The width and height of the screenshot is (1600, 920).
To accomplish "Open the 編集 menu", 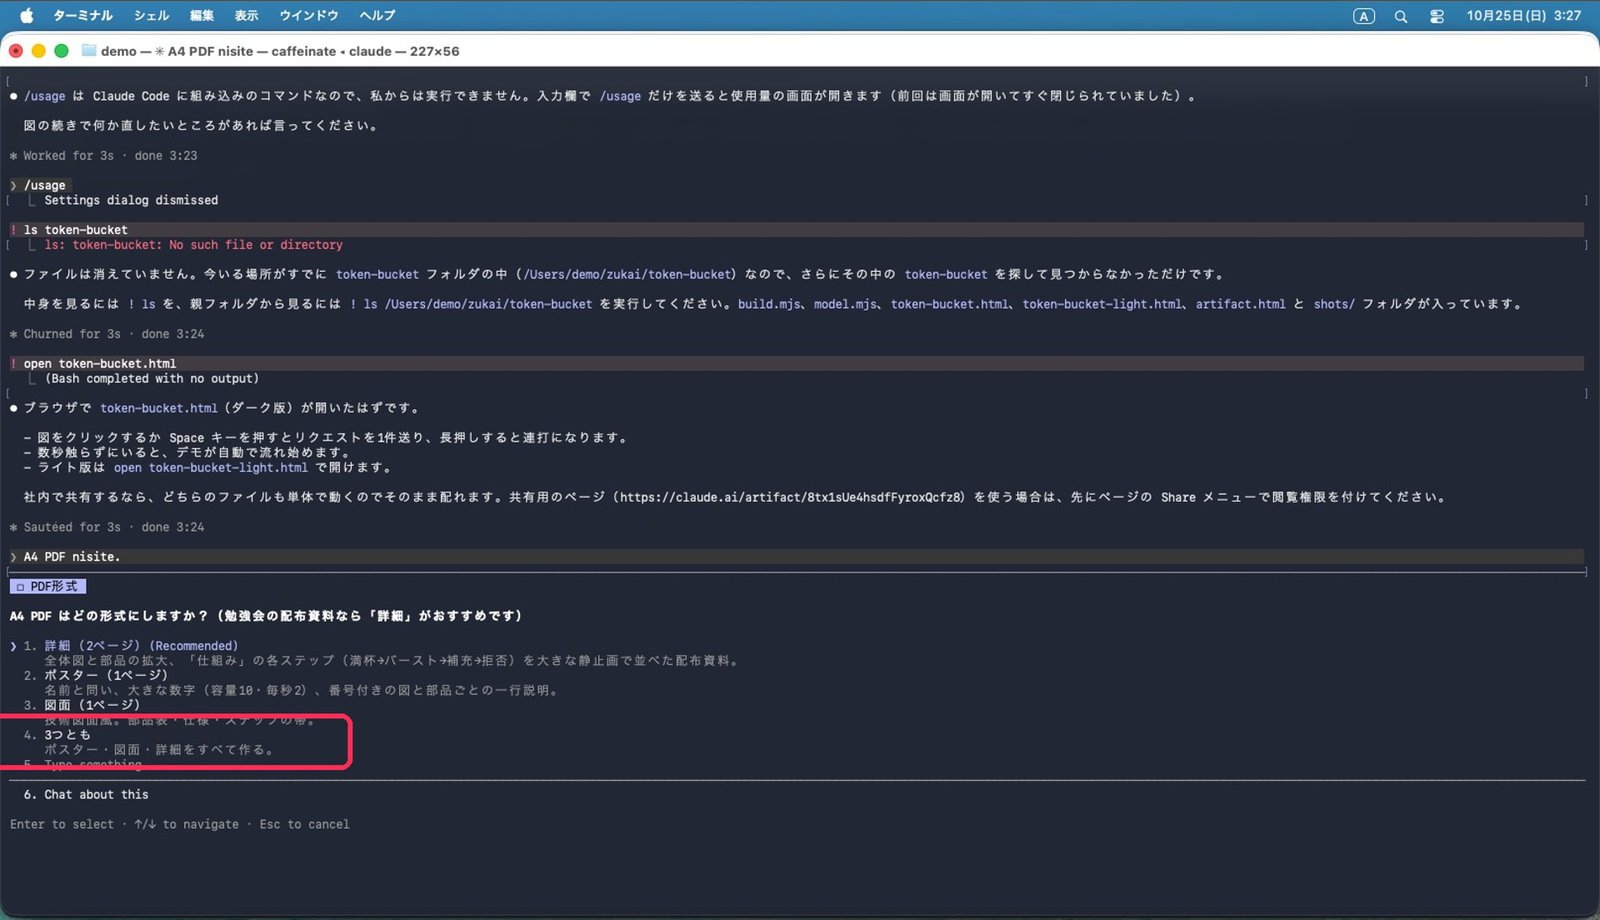I will (x=202, y=15).
